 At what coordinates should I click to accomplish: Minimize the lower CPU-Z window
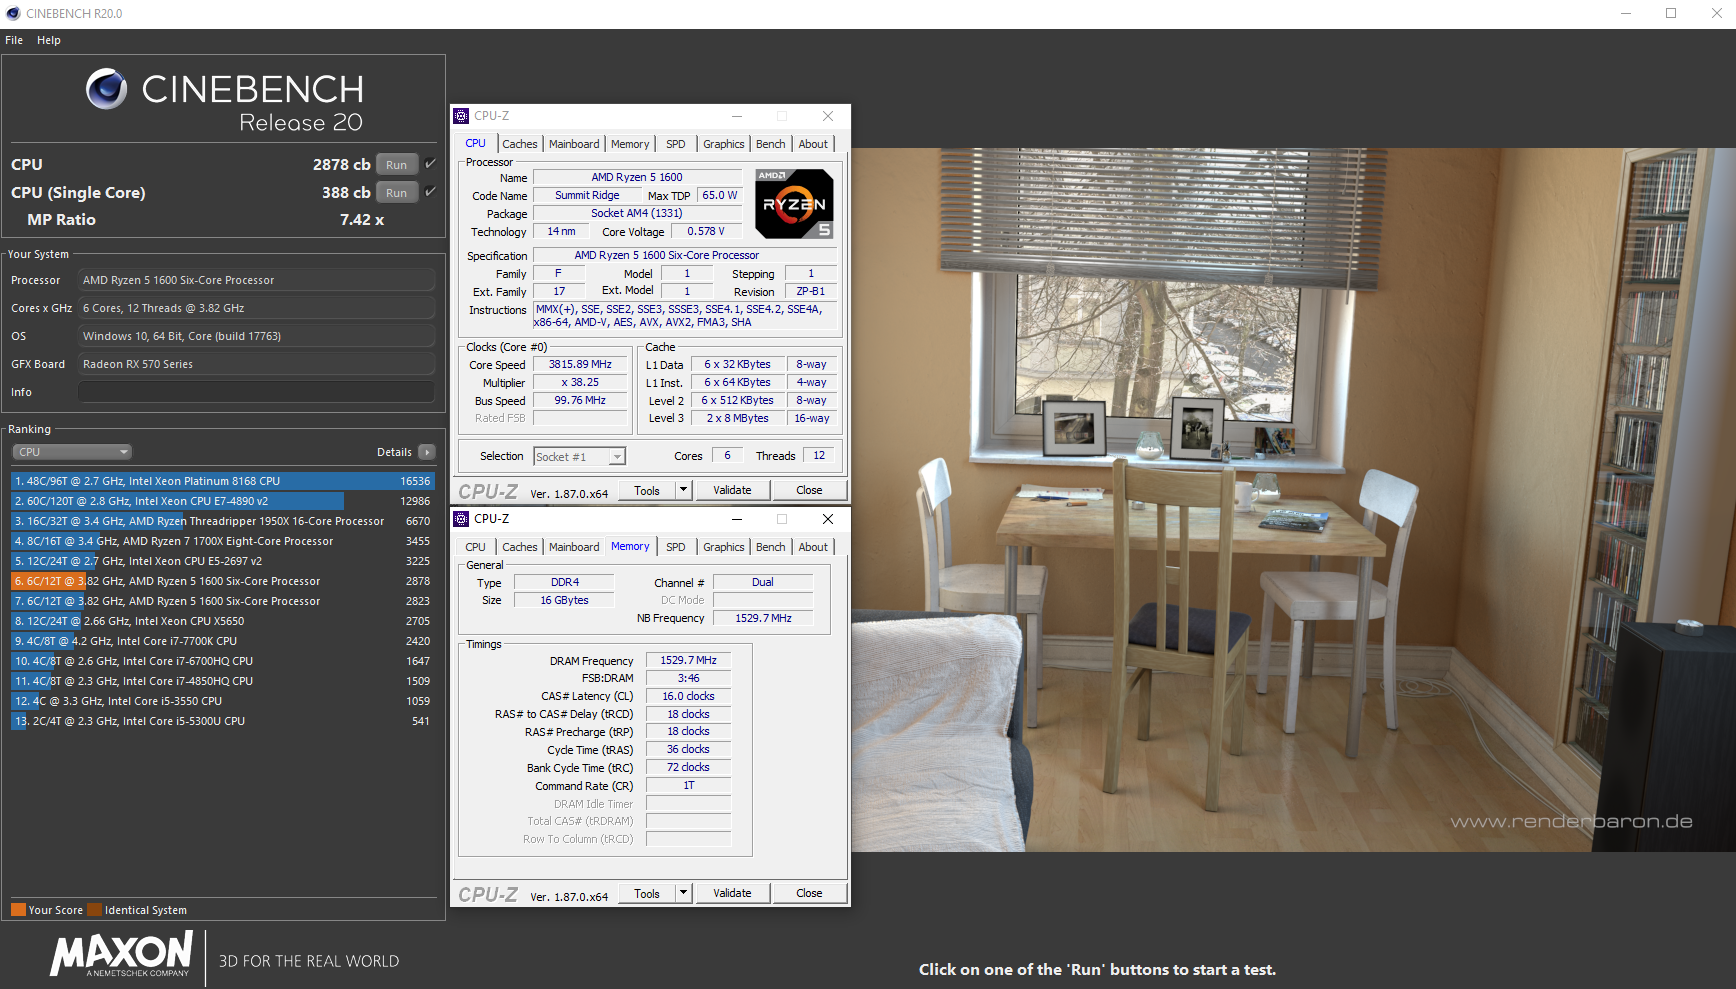737,519
